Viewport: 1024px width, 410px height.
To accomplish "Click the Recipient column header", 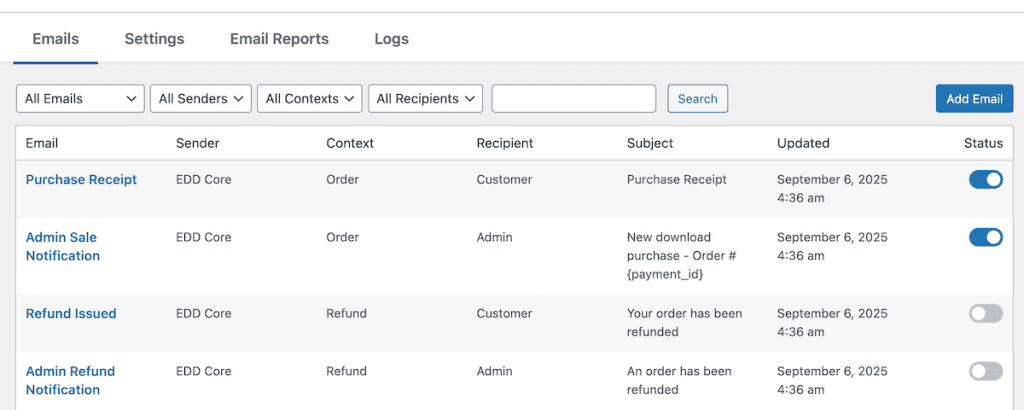I will coord(505,143).
